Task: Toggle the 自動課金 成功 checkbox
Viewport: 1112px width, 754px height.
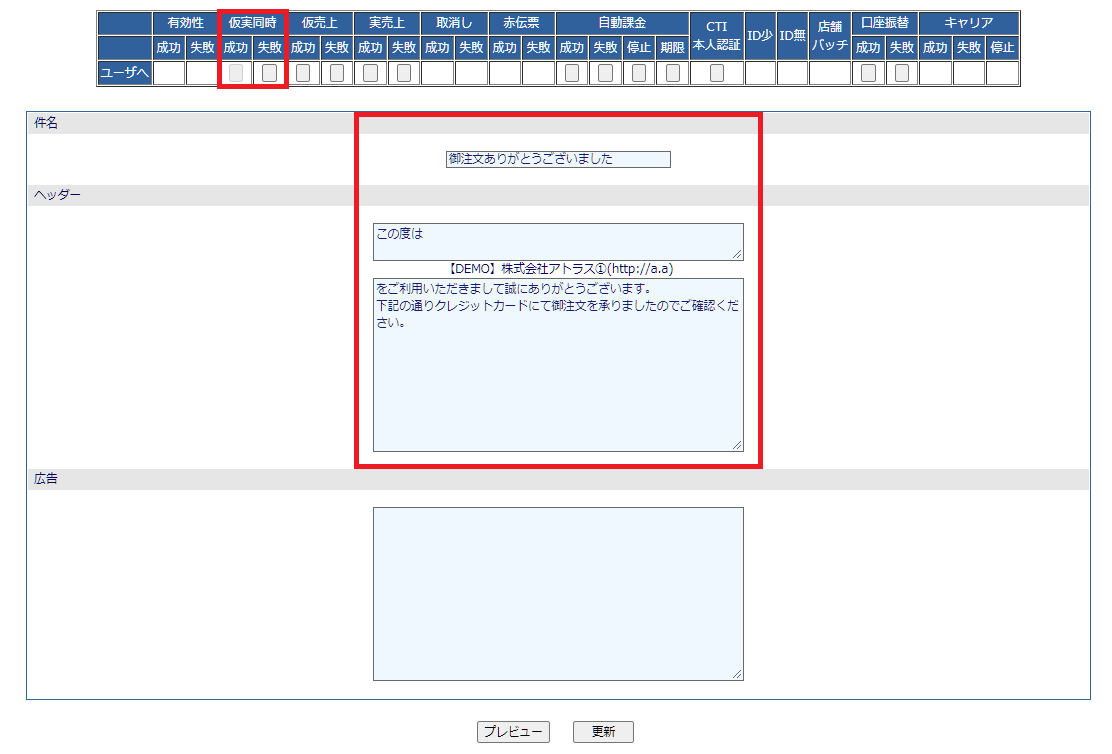Action: coord(572,73)
